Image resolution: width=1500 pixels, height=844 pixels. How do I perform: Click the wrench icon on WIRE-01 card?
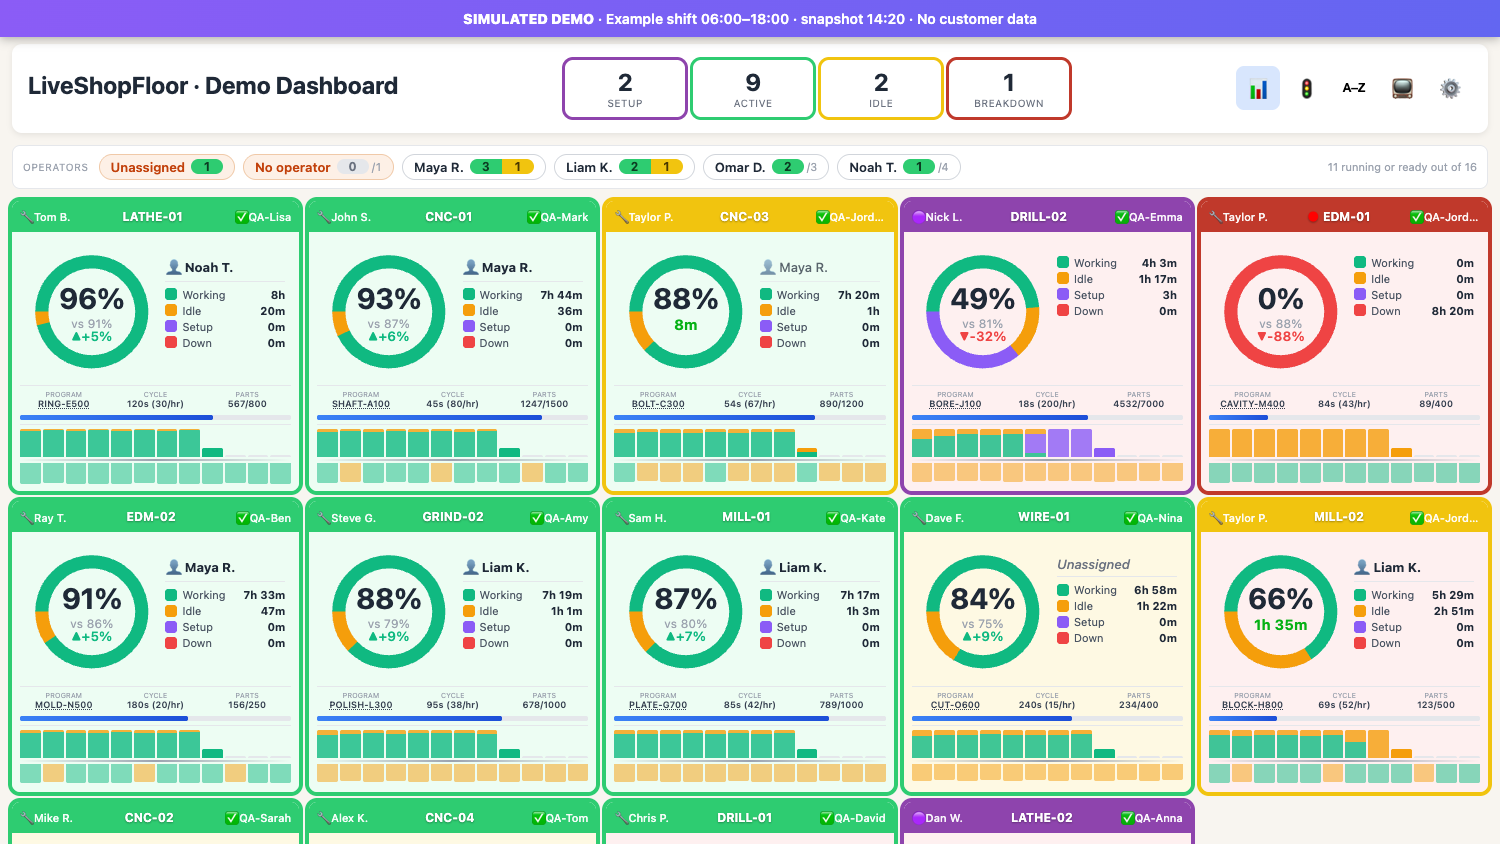918,518
